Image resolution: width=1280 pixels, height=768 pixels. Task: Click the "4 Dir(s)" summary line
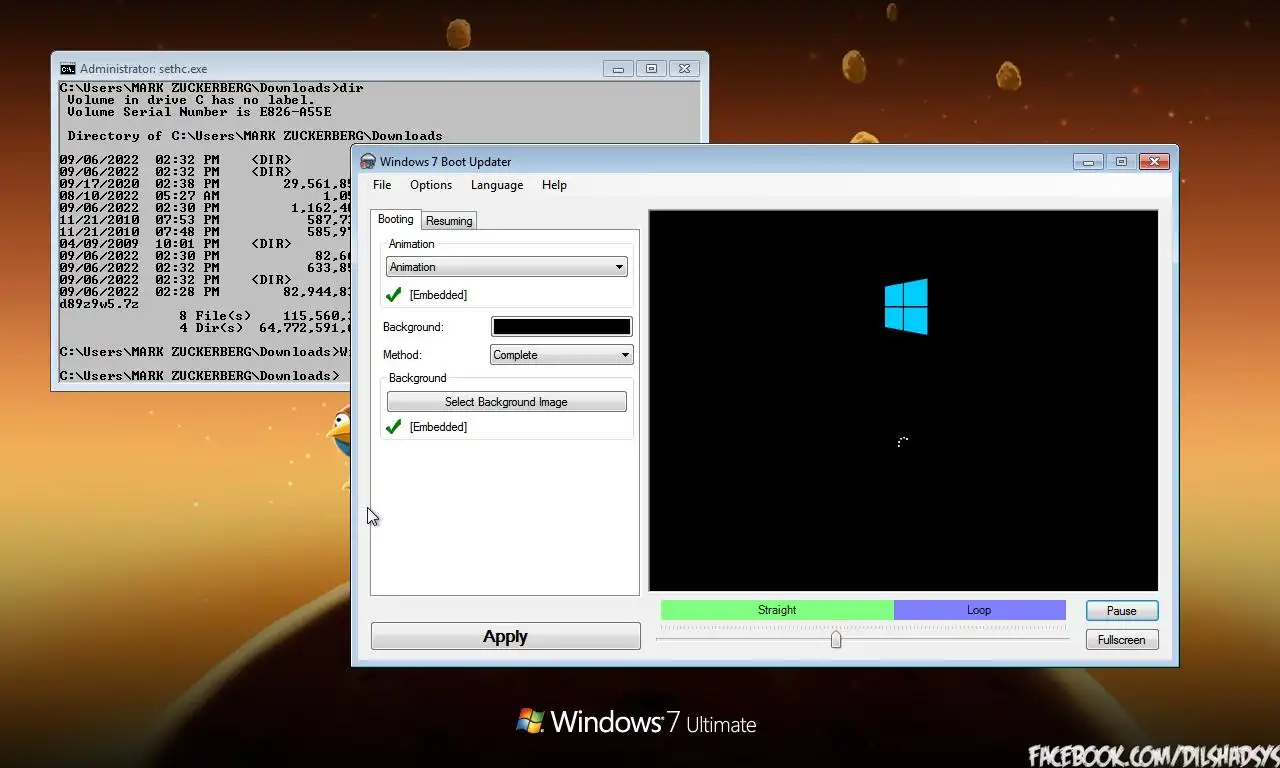(x=265, y=328)
